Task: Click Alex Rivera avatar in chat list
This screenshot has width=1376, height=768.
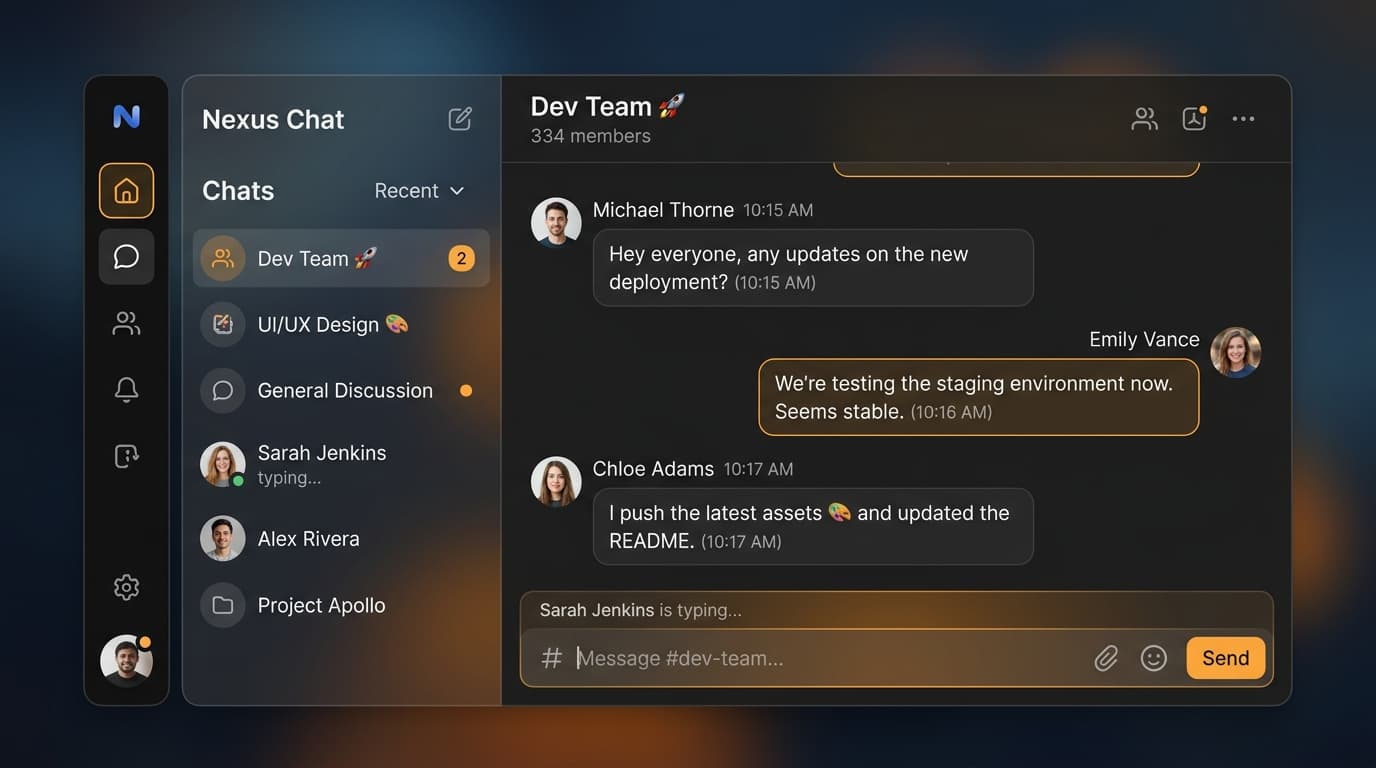Action: pyautogui.click(x=223, y=538)
